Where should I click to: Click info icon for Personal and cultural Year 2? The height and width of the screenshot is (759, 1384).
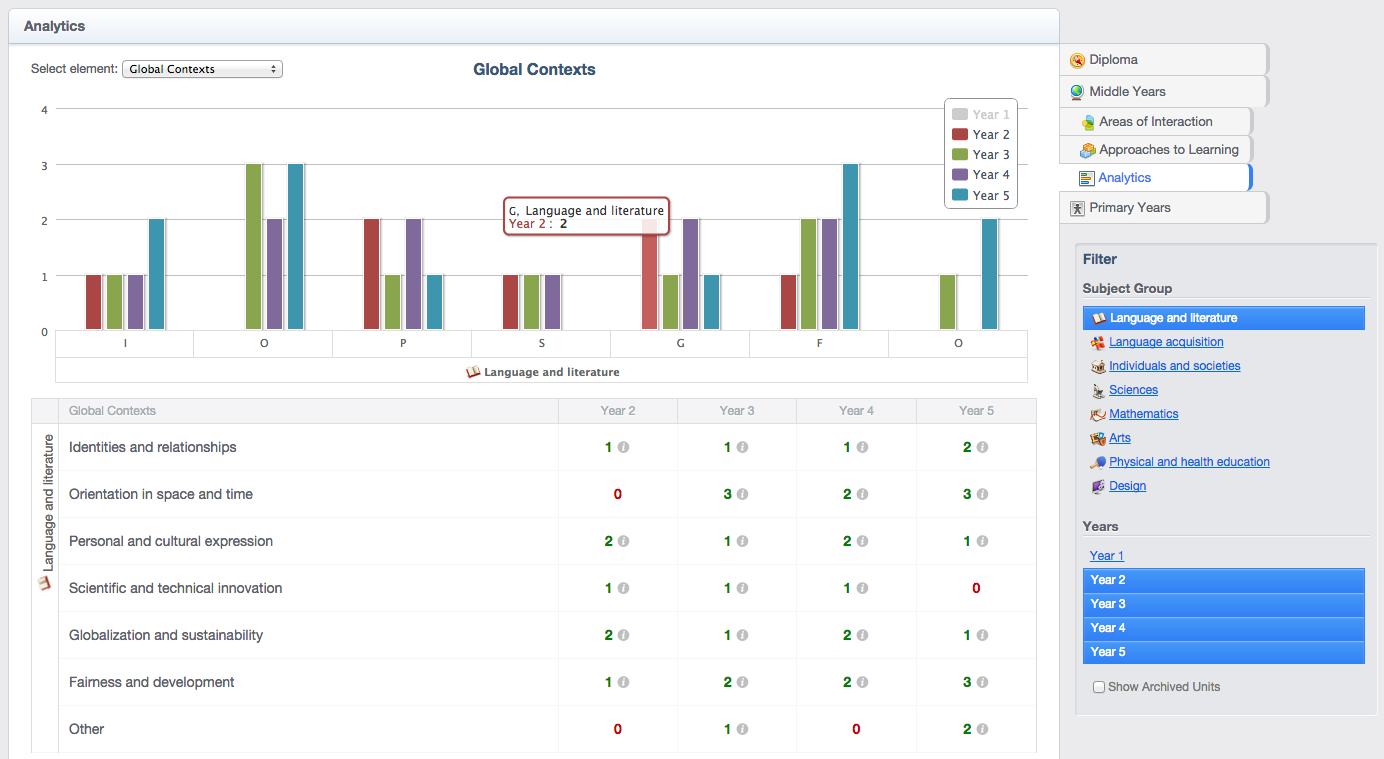(x=623, y=541)
